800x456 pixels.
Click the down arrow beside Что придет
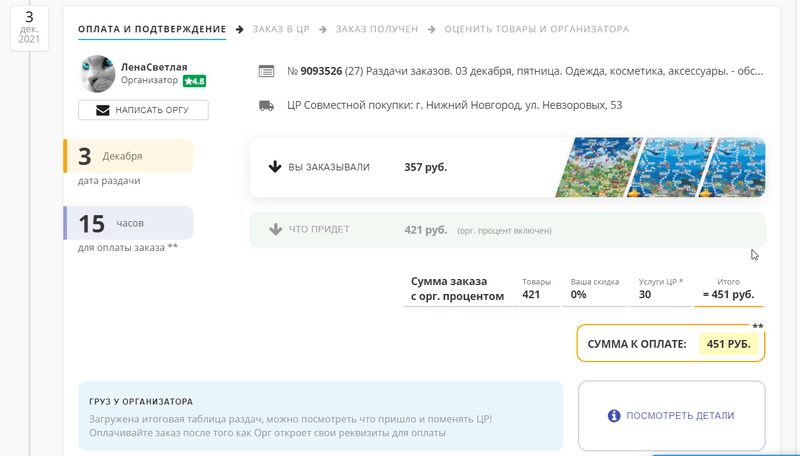tap(276, 230)
